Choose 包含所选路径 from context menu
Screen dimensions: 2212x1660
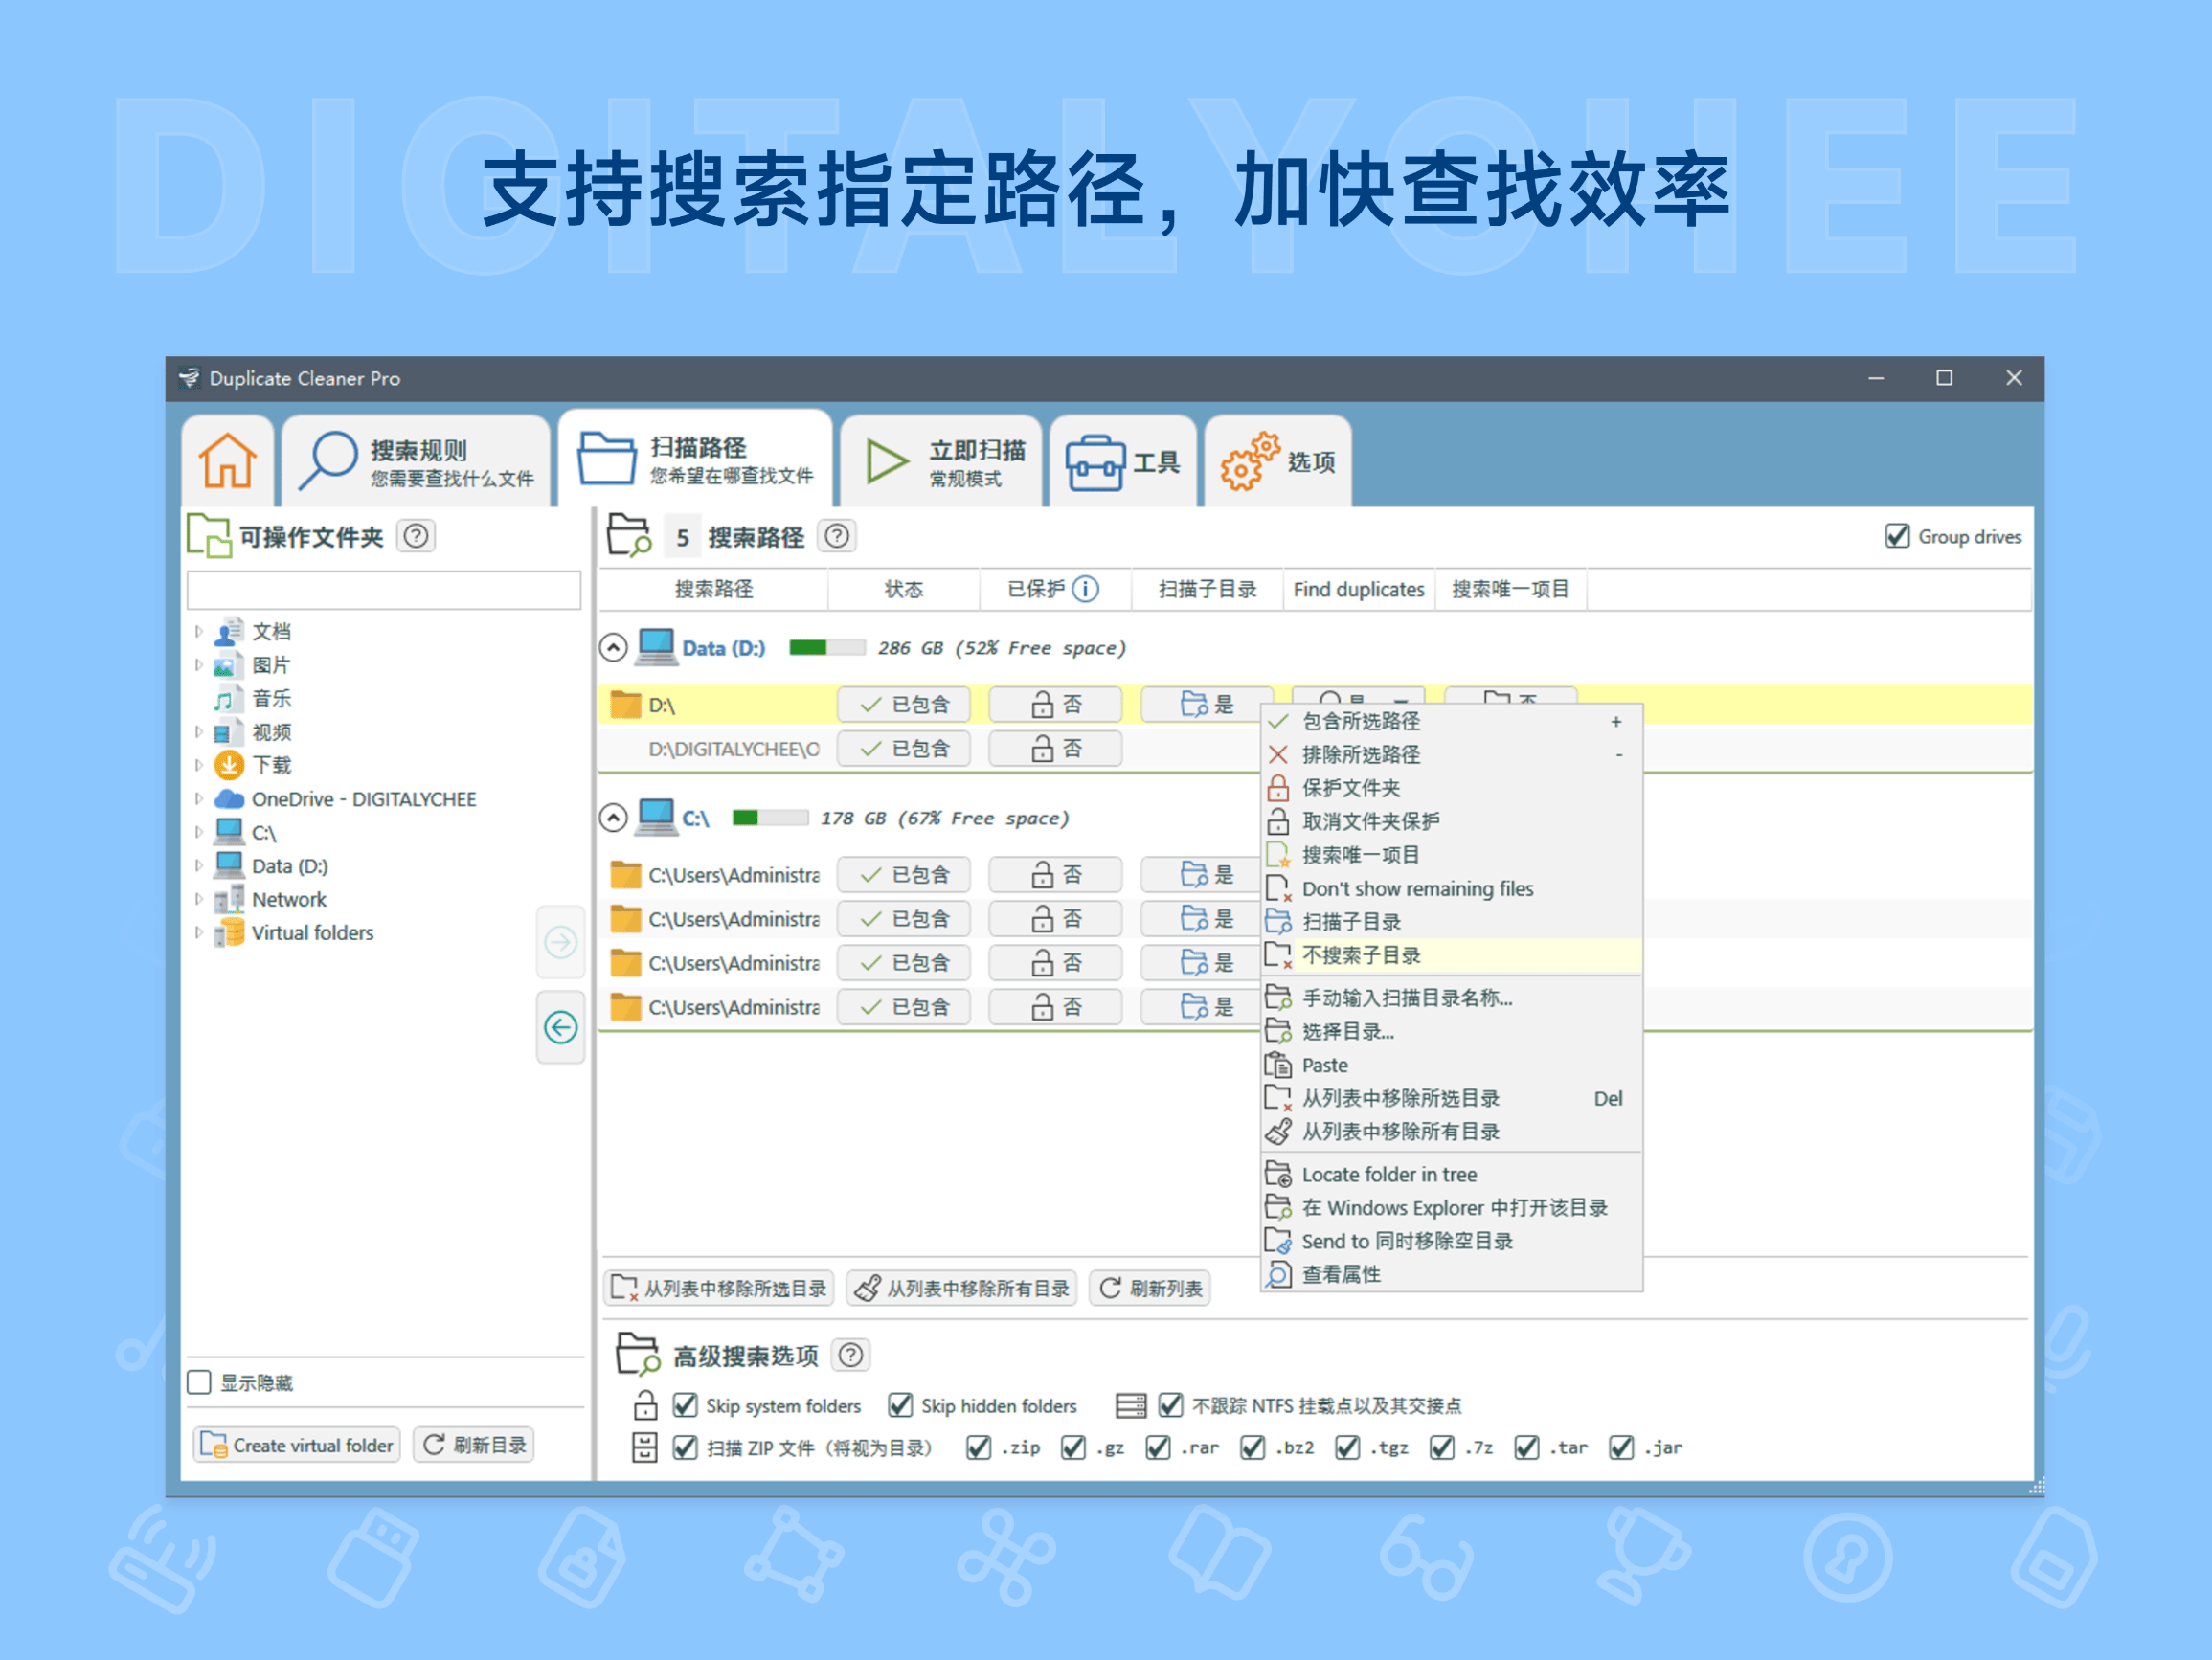[x=1451, y=721]
